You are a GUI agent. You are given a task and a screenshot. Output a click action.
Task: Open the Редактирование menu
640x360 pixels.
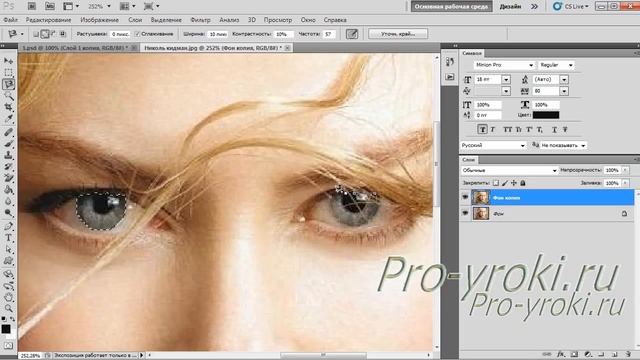coord(48,20)
